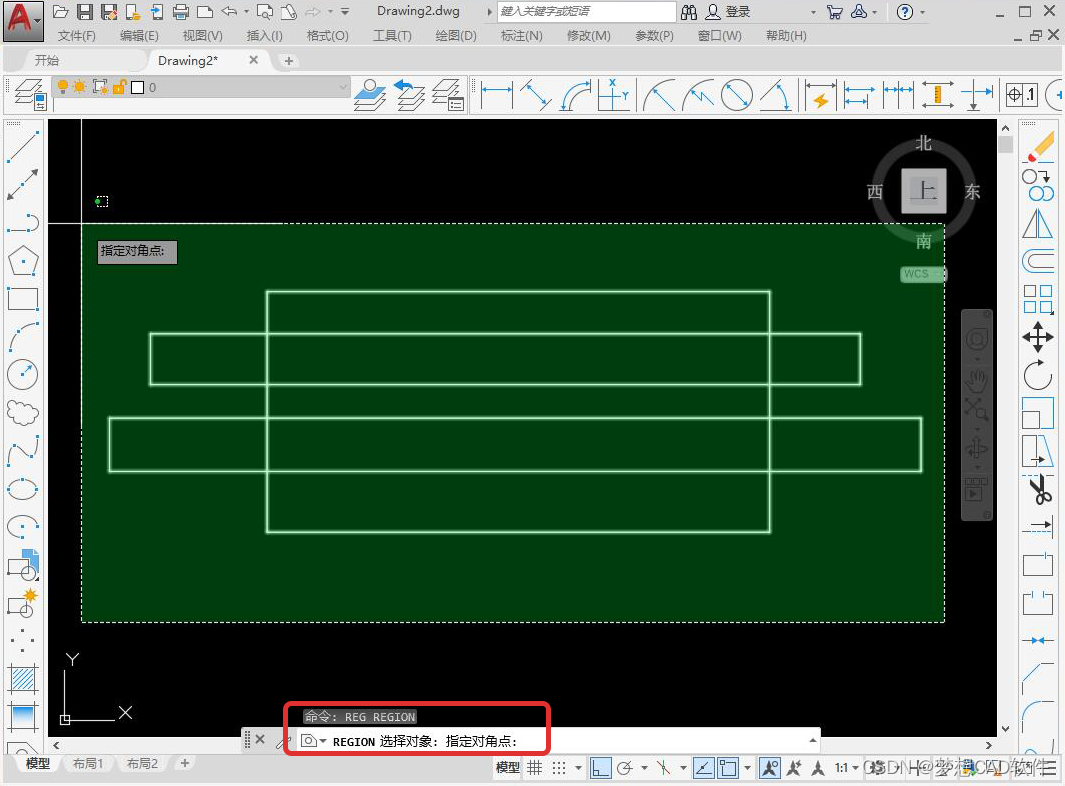The image size is (1065, 786).
Task: Select the Trim scissors tool
Action: coord(1038,489)
